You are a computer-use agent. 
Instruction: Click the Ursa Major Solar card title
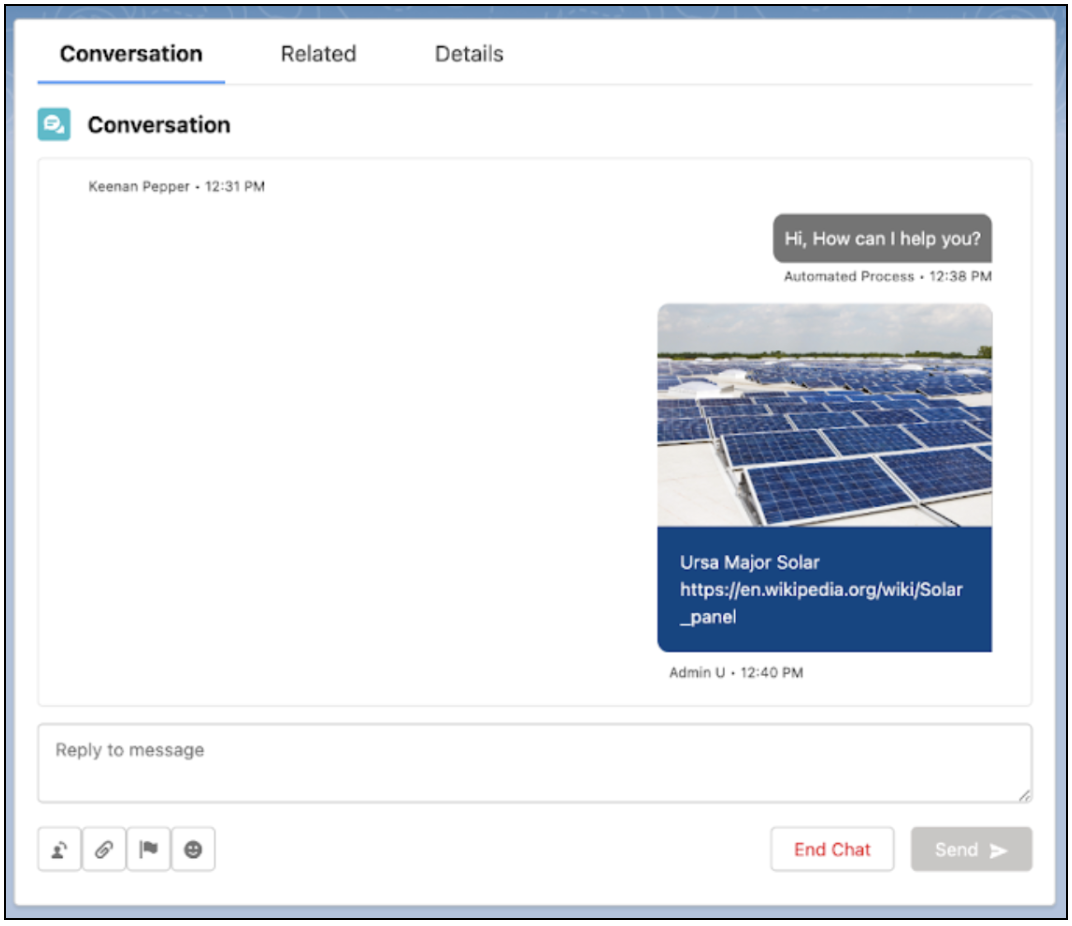pyautogui.click(x=748, y=562)
